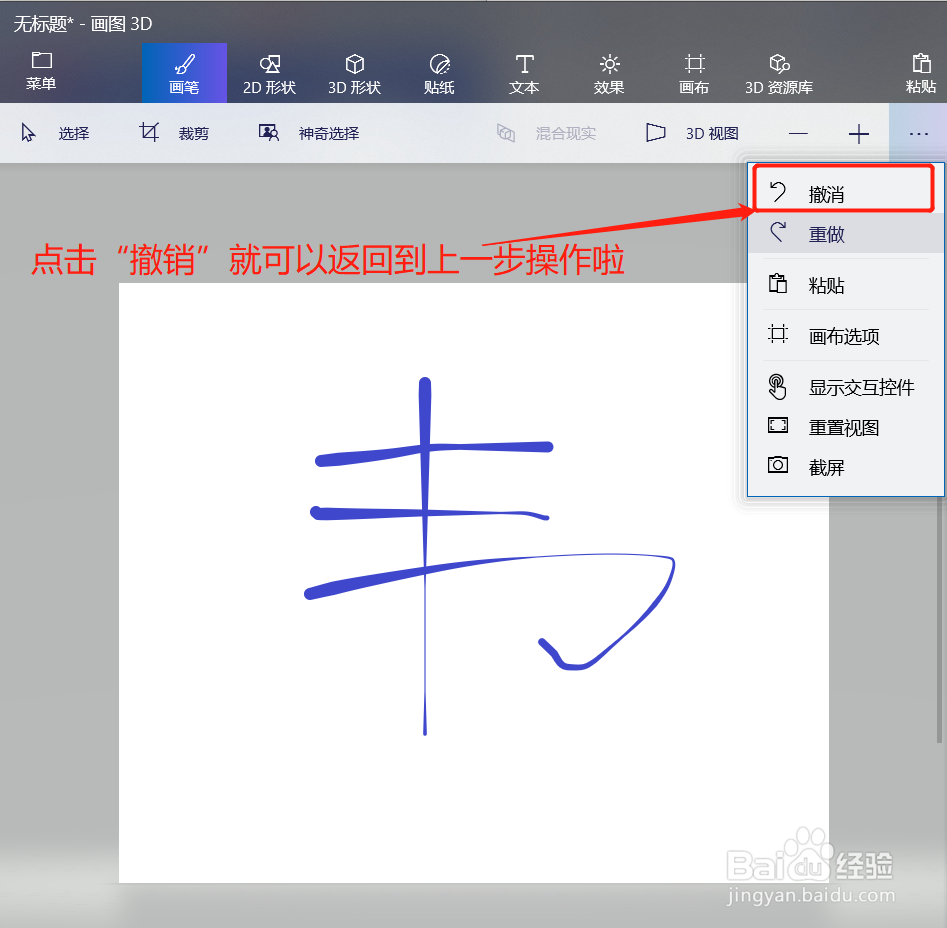947x928 pixels.
Task: Open the 2D 形状 shapes panel
Action: click(x=268, y=73)
